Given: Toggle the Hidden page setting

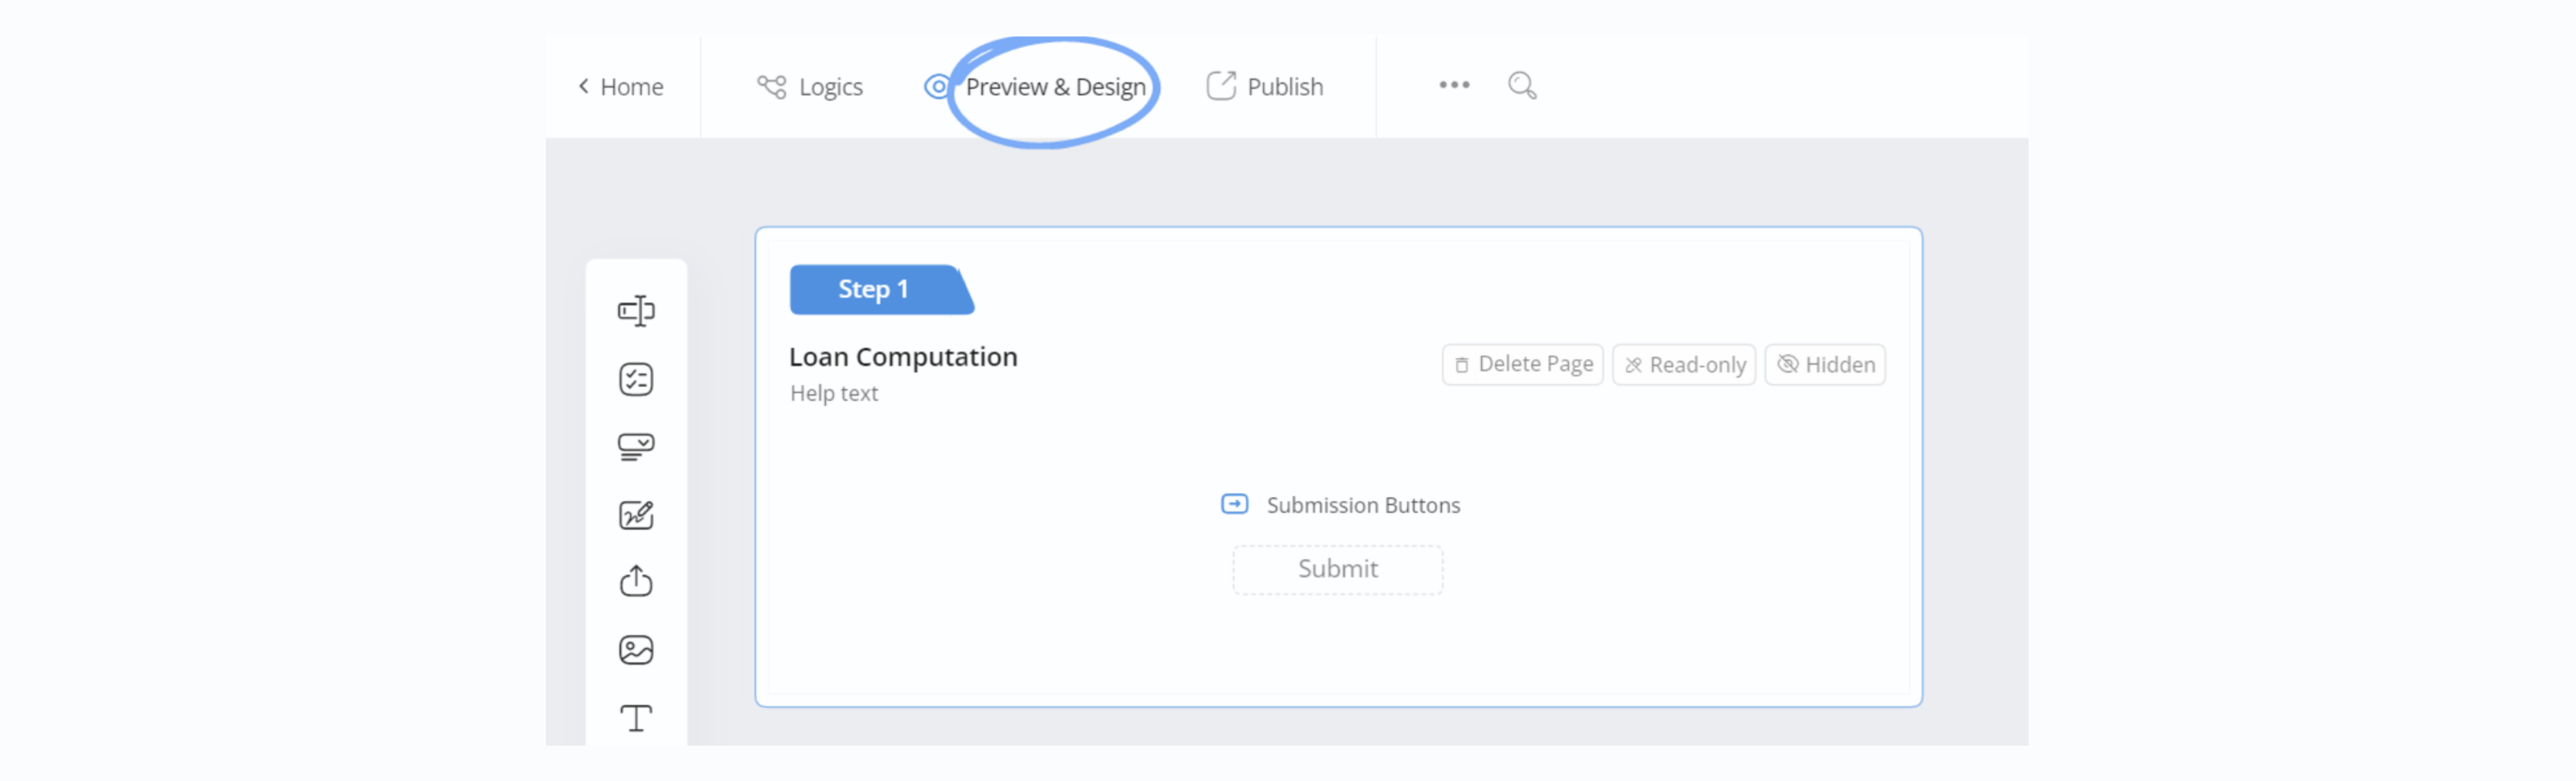Looking at the screenshot, I should [x=1825, y=365].
